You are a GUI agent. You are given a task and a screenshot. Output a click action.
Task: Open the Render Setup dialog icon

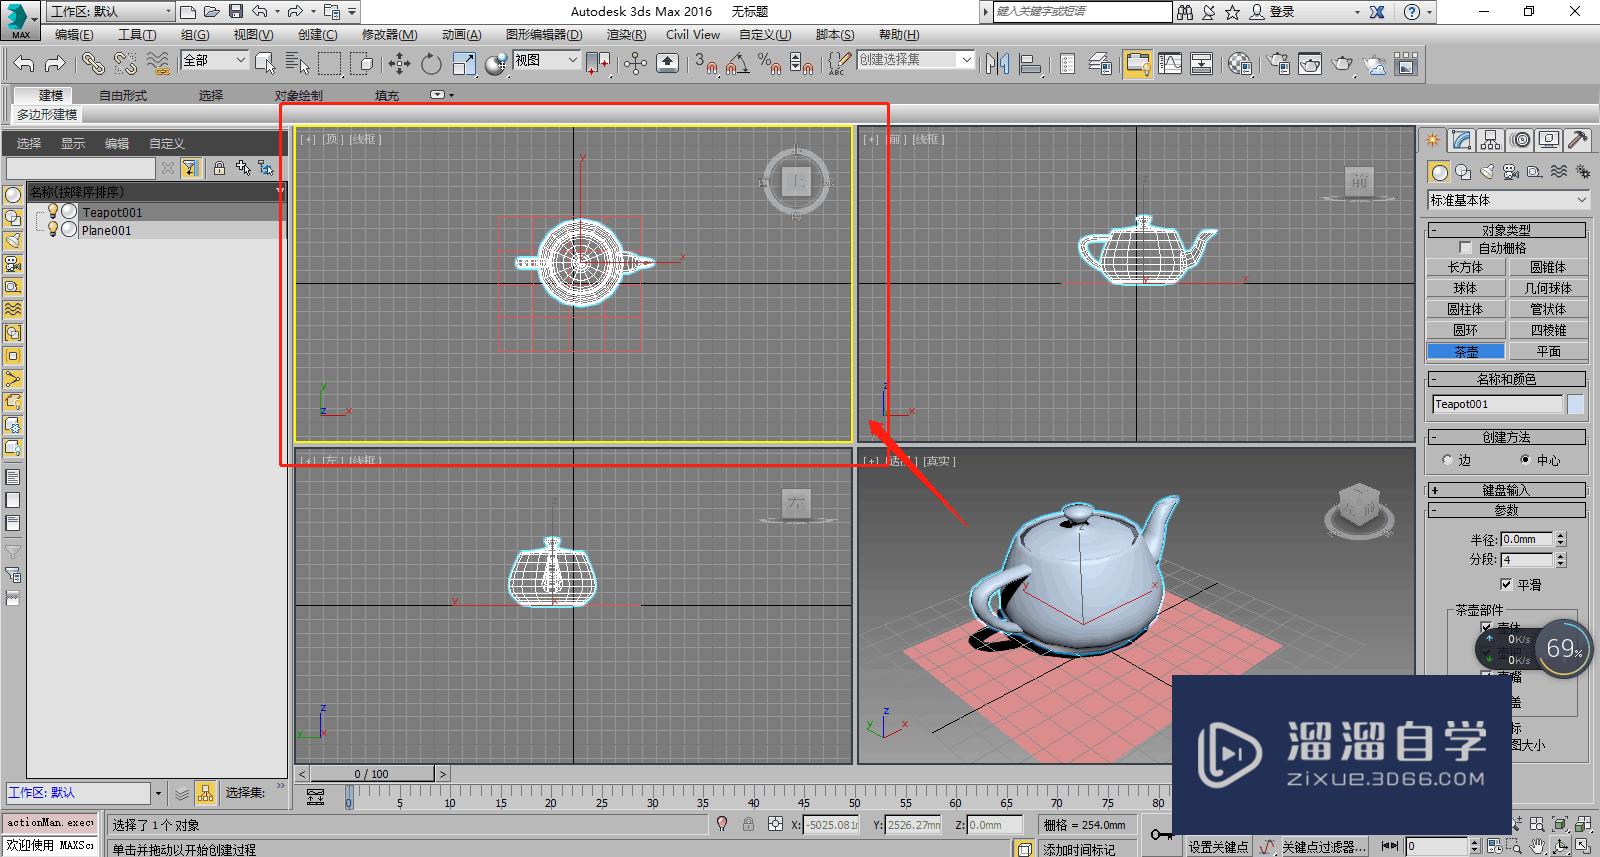click(x=1279, y=64)
